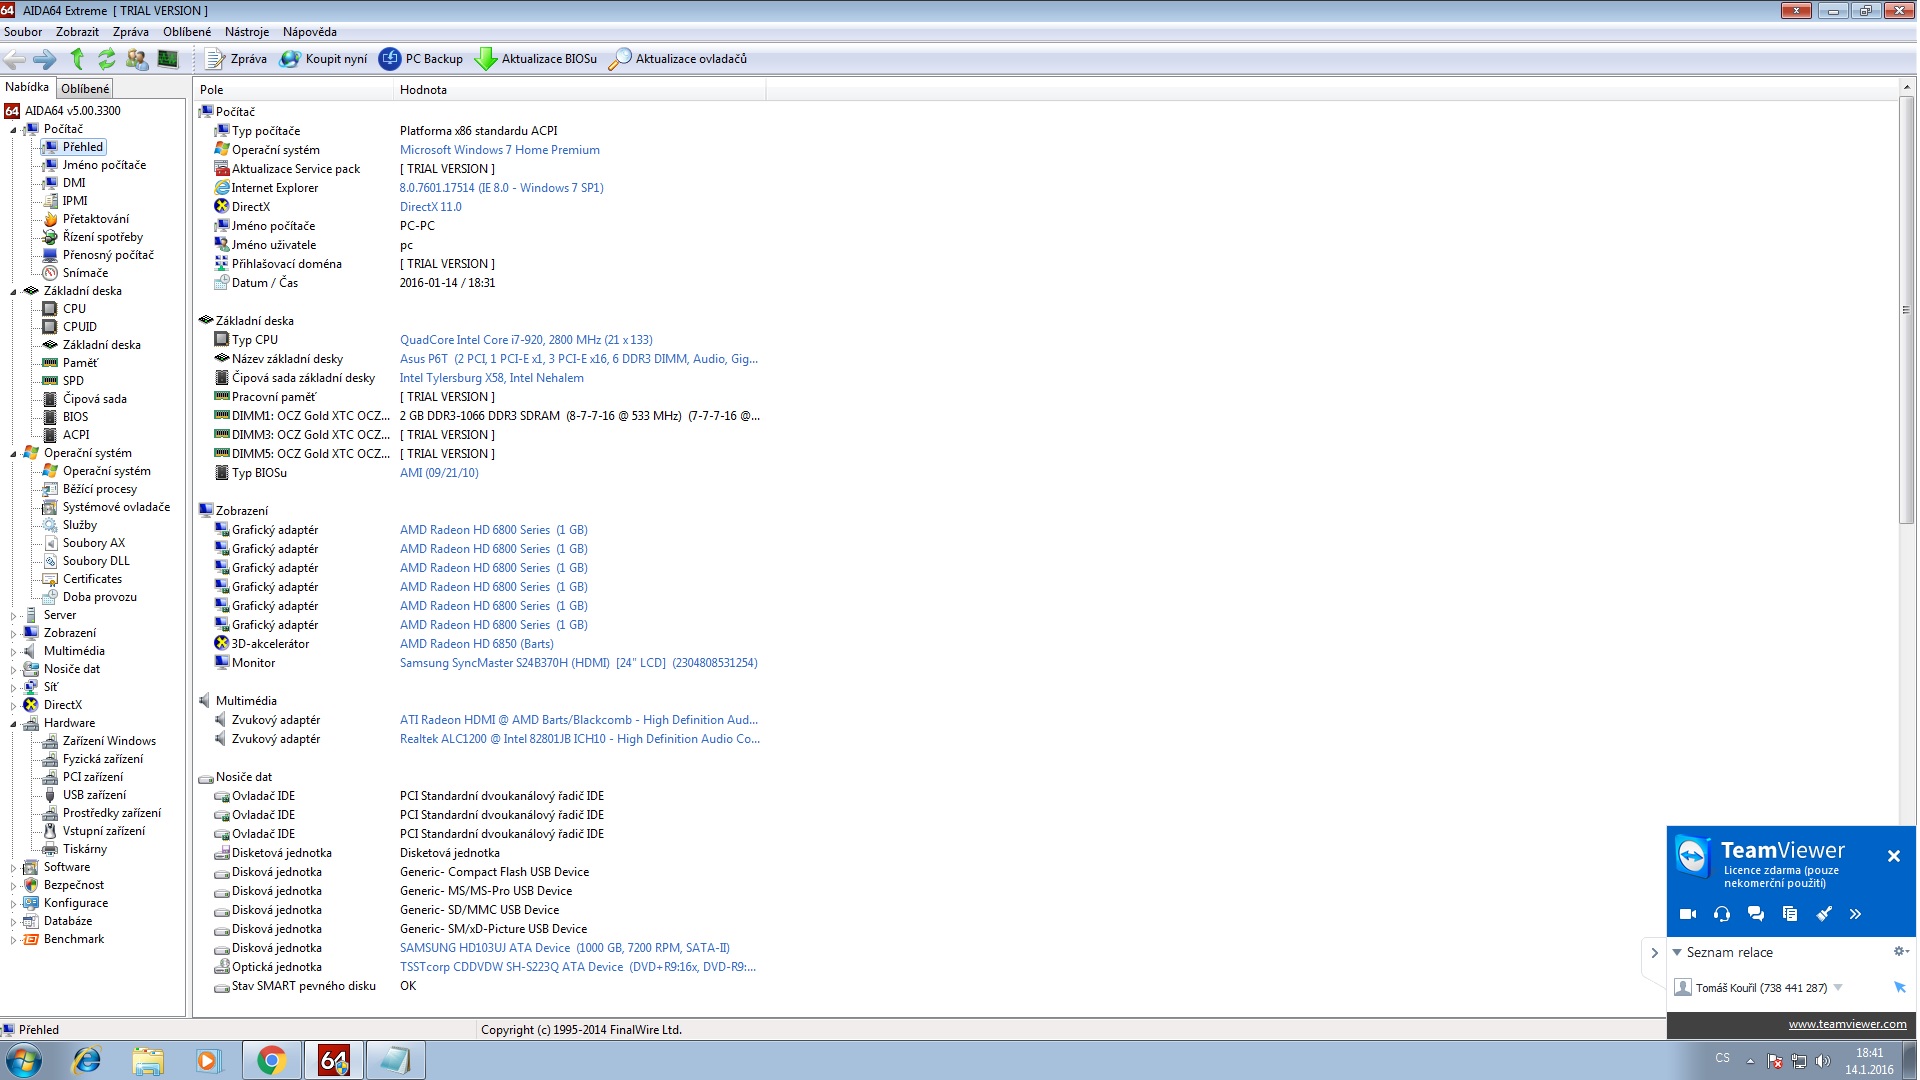1920x1080 pixels.
Task: Click the Refresh toolbar icon
Action: click(106, 59)
